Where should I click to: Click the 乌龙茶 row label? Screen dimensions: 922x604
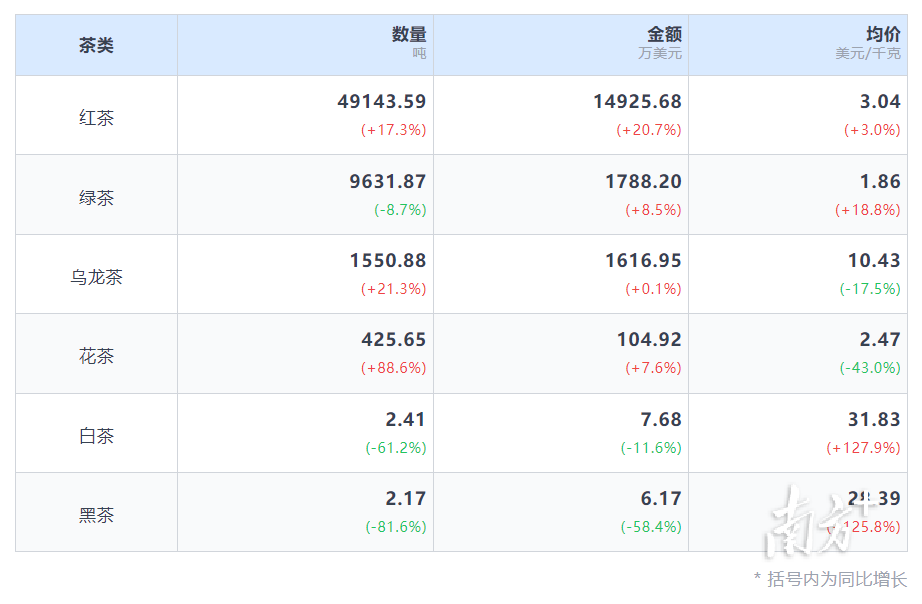pos(96,277)
